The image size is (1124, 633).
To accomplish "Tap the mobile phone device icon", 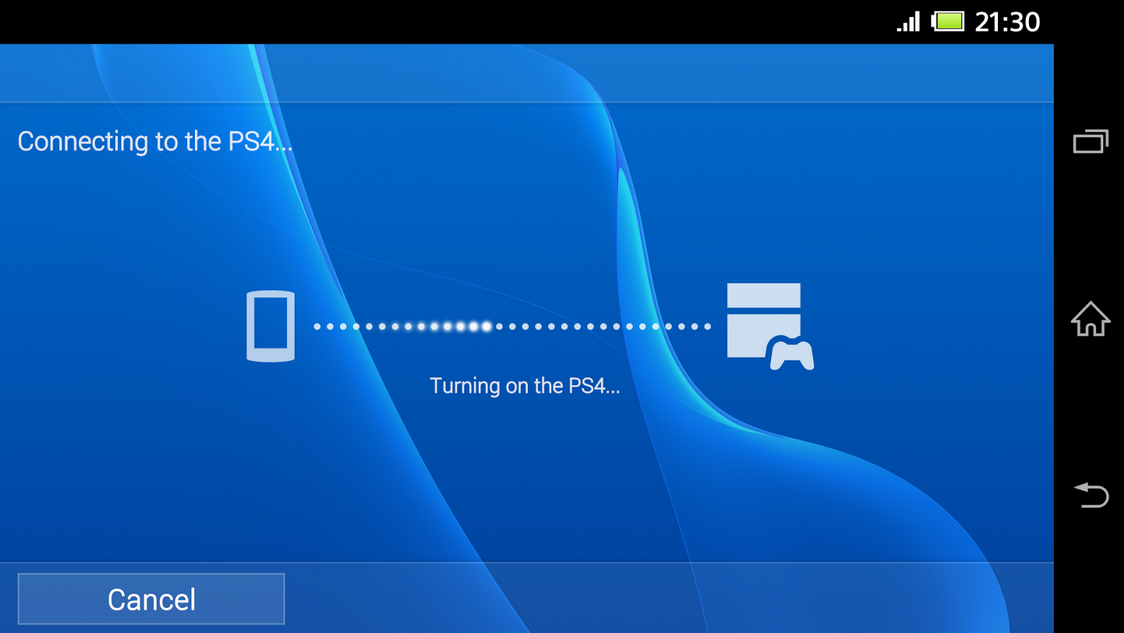I will [270, 326].
